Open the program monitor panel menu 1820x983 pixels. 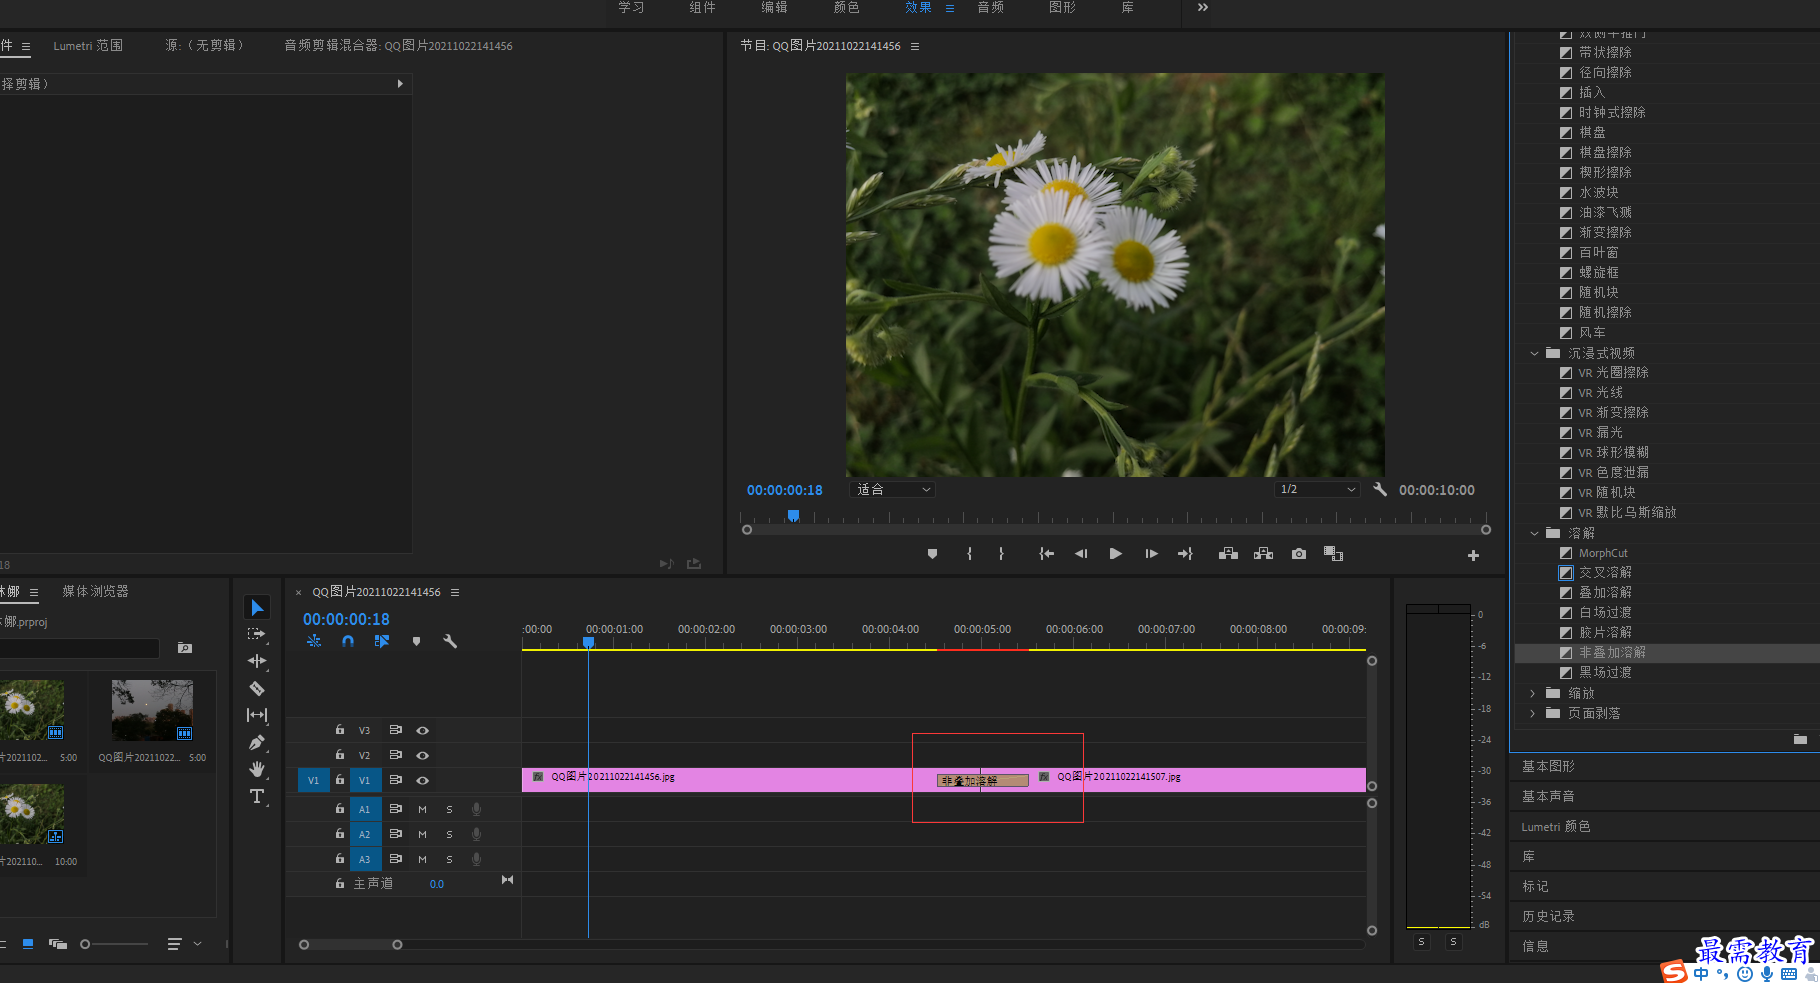pyautogui.click(x=914, y=46)
